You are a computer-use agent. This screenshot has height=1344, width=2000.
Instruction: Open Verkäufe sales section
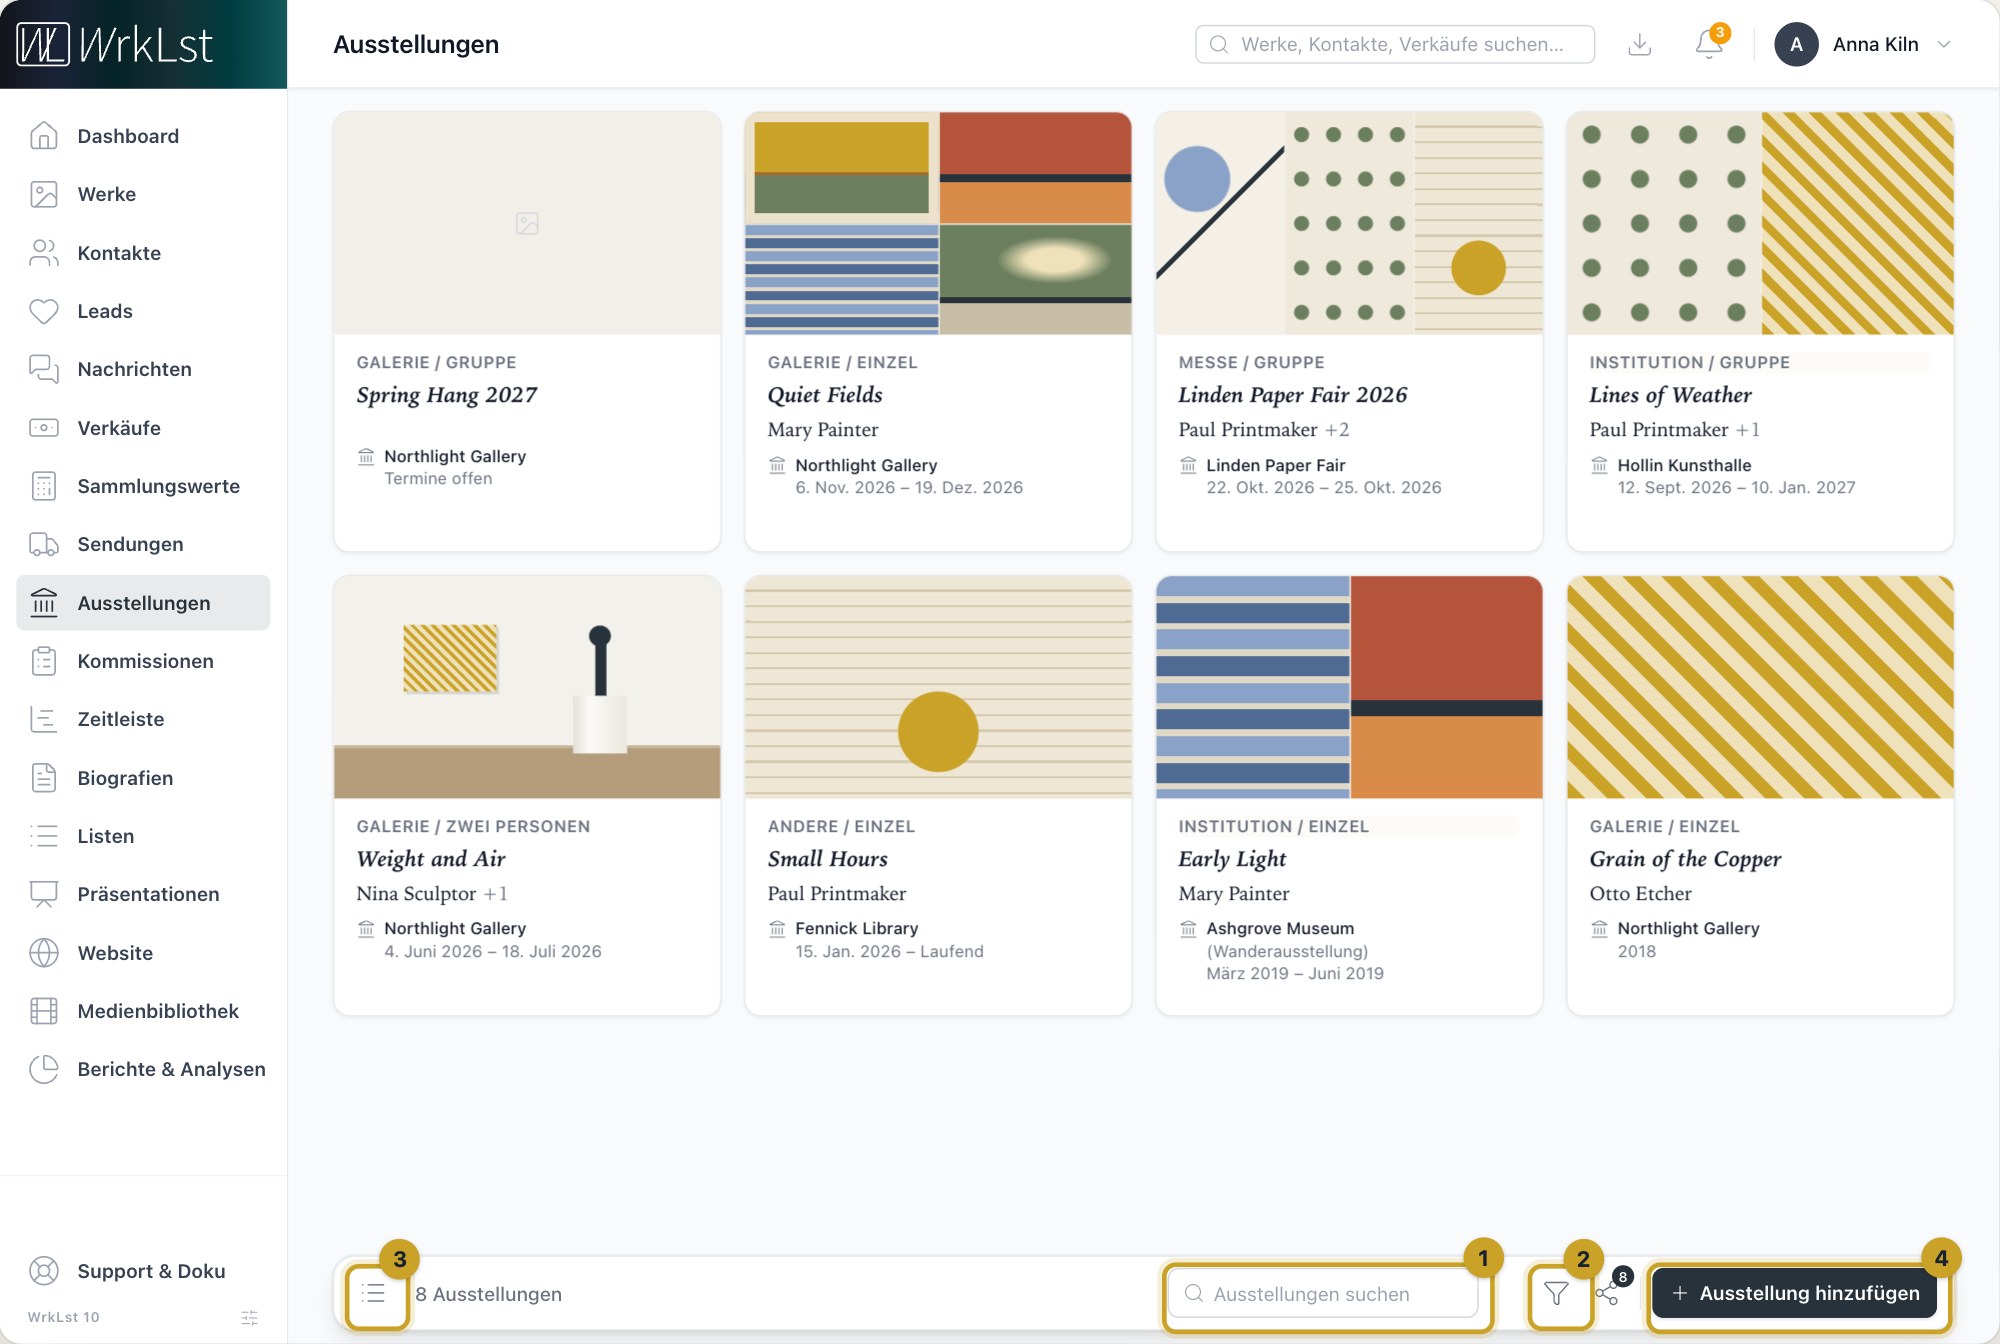click(x=143, y=428)
